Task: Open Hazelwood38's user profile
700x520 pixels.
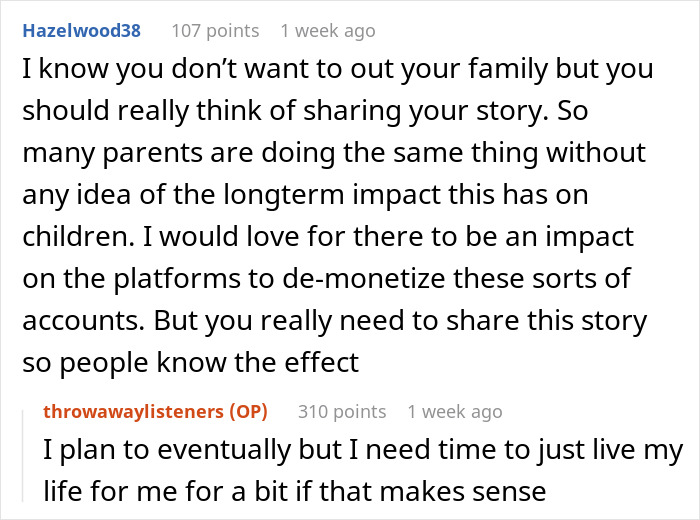Action: pos(81,30)
